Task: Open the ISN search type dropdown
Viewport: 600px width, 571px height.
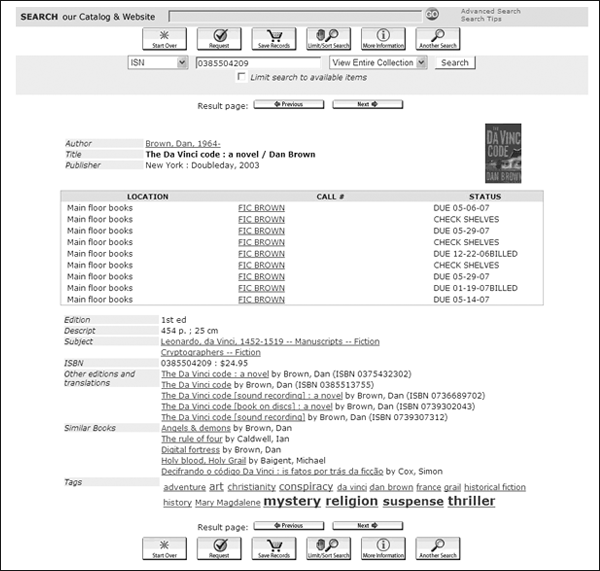Action: [158, 63]
